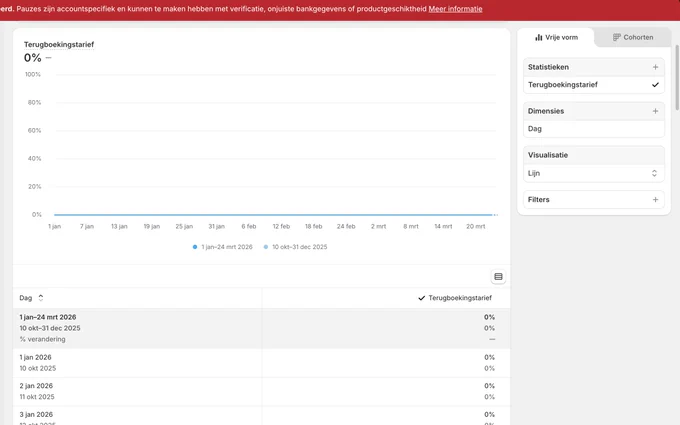
Task: Select the 1 jan 2026 table row
Action: [262, 363]
